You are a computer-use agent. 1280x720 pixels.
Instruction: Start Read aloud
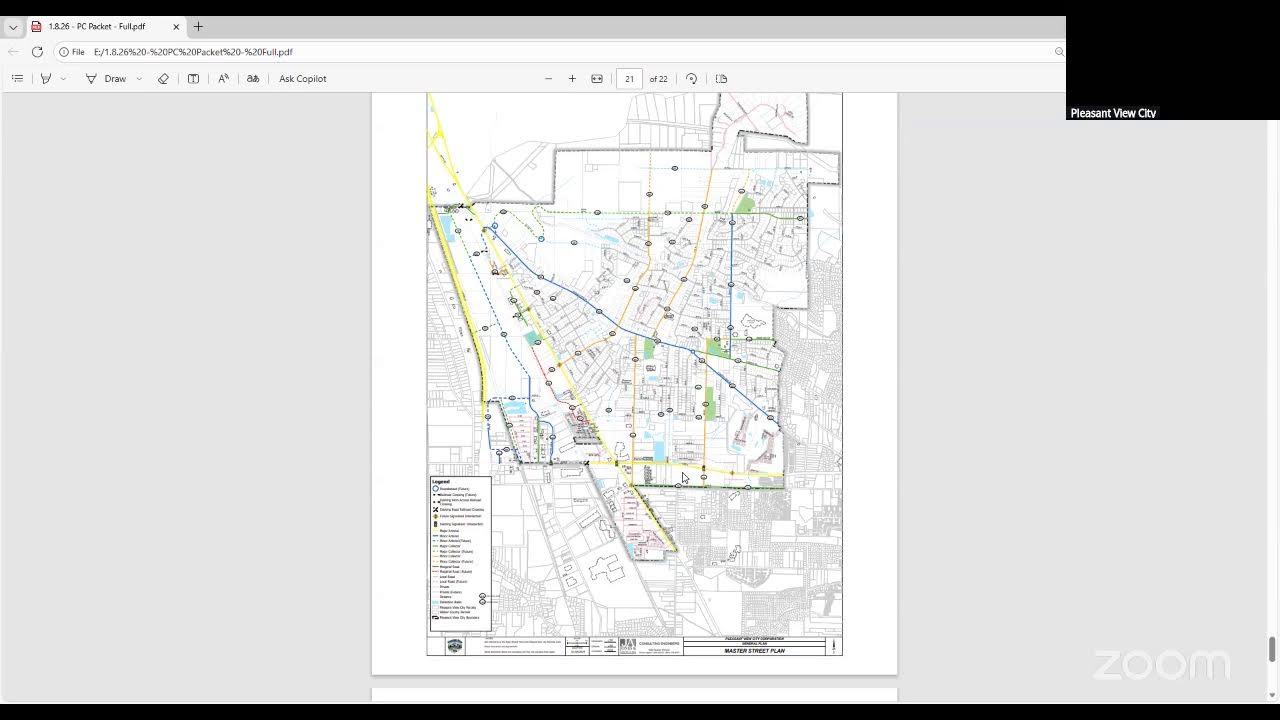[x=223, y=79]
